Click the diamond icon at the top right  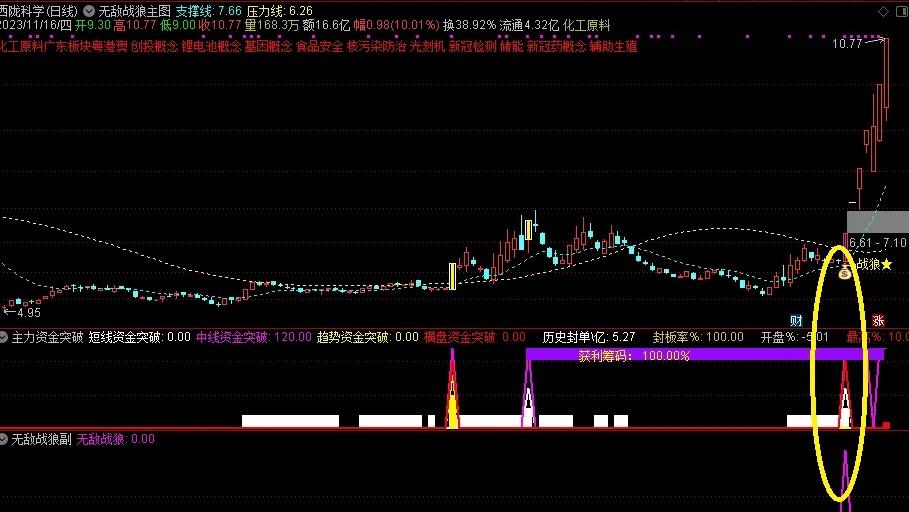coord(883,11)
